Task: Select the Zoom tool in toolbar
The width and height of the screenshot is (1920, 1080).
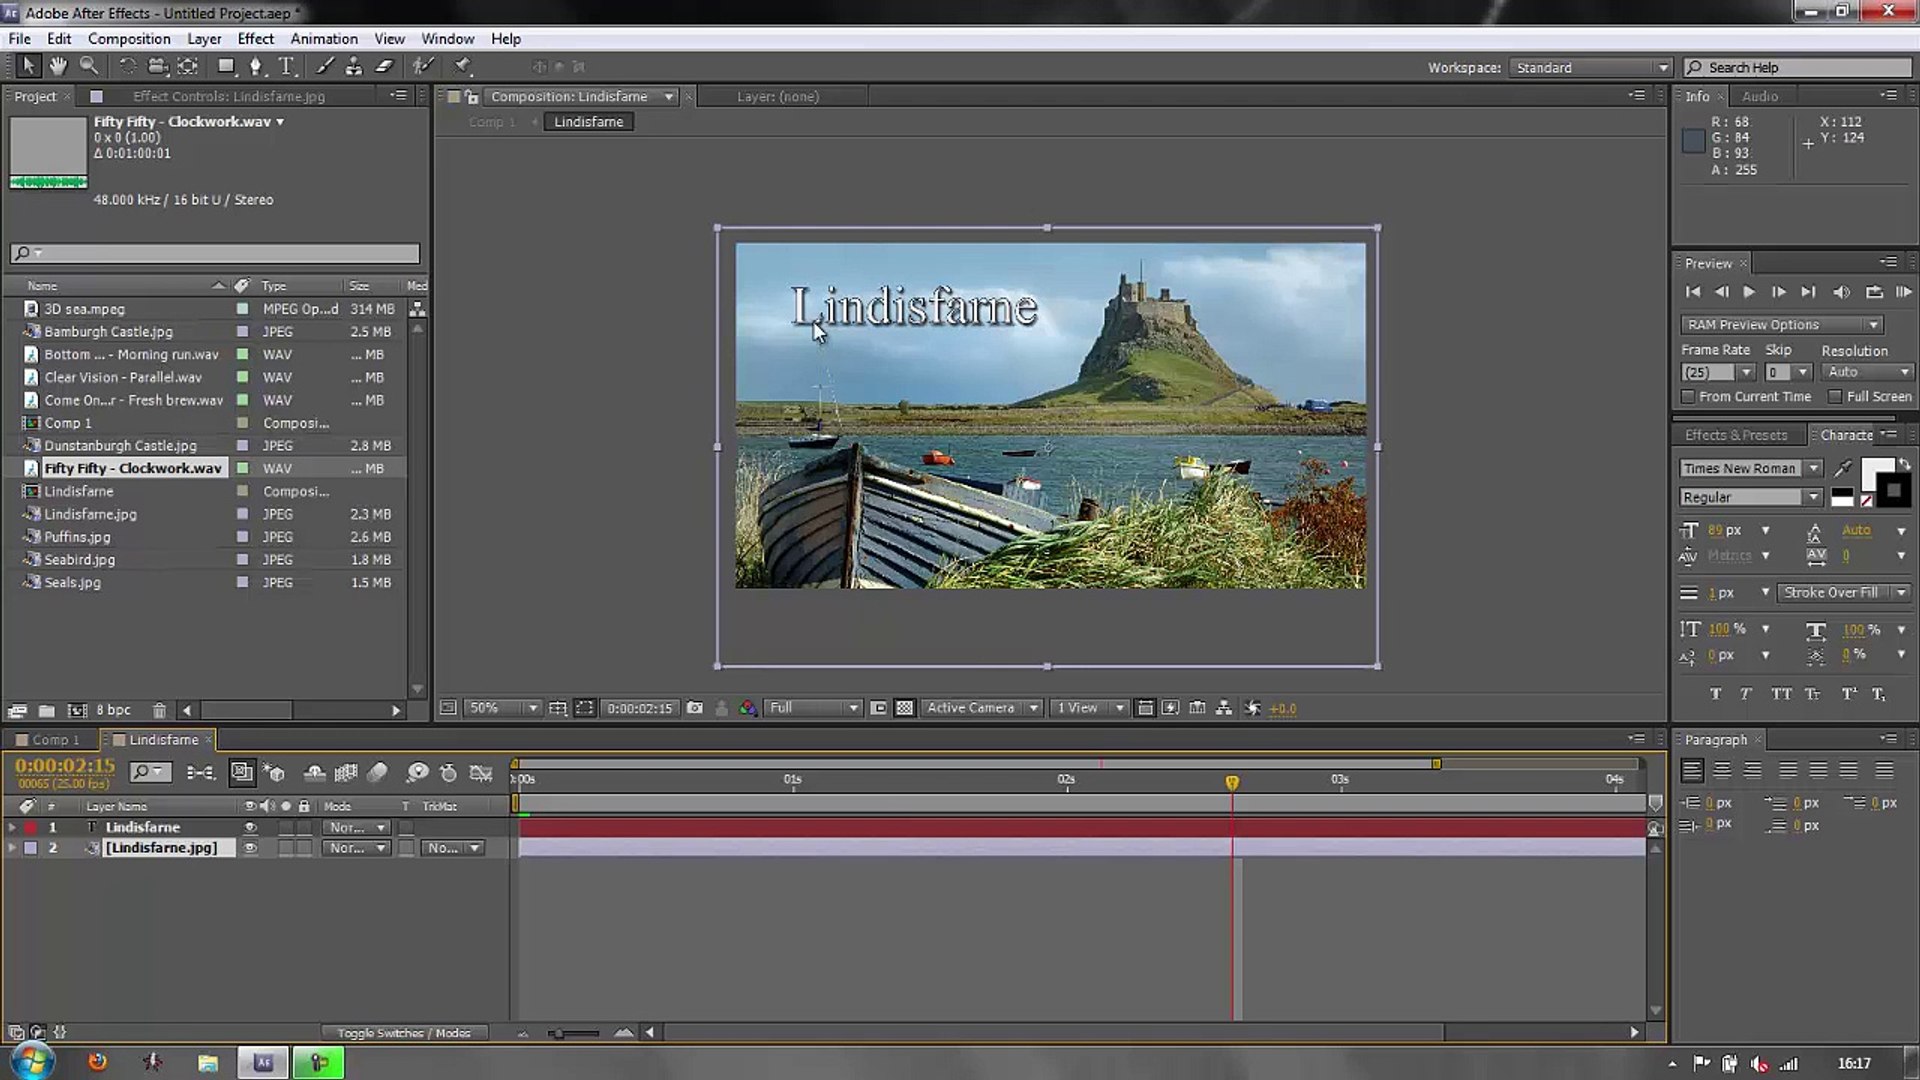Action: tap(89, 66)
